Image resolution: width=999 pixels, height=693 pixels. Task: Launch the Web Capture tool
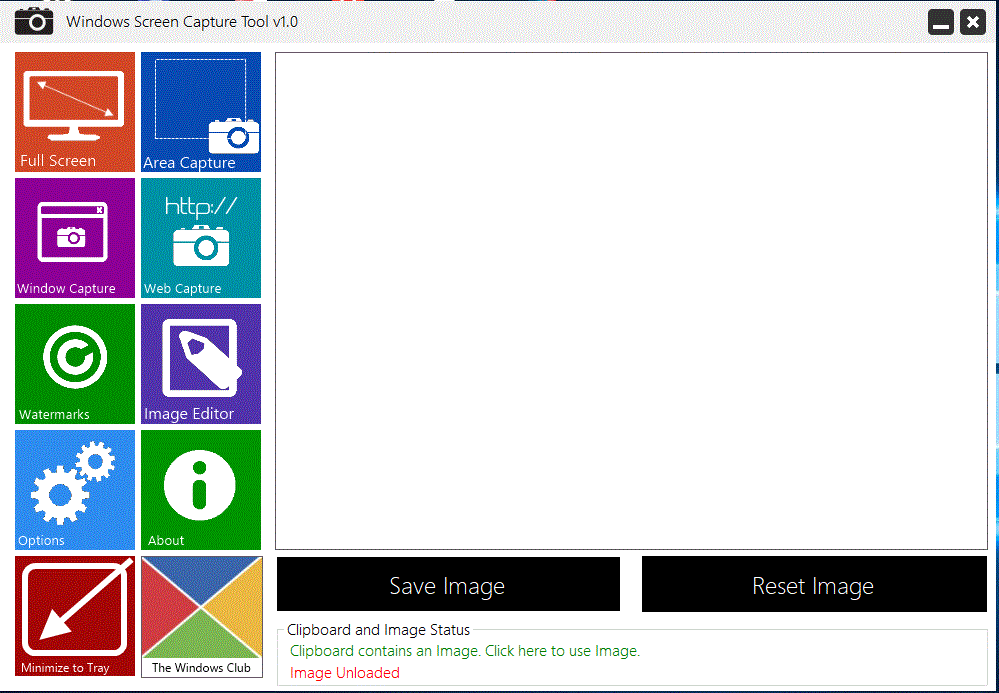tap(200, 237)
